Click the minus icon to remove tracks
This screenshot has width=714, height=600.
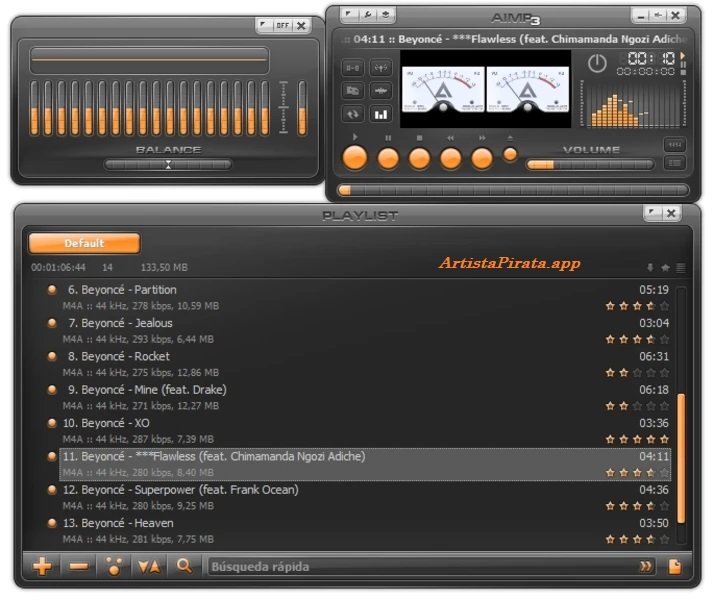79,566
